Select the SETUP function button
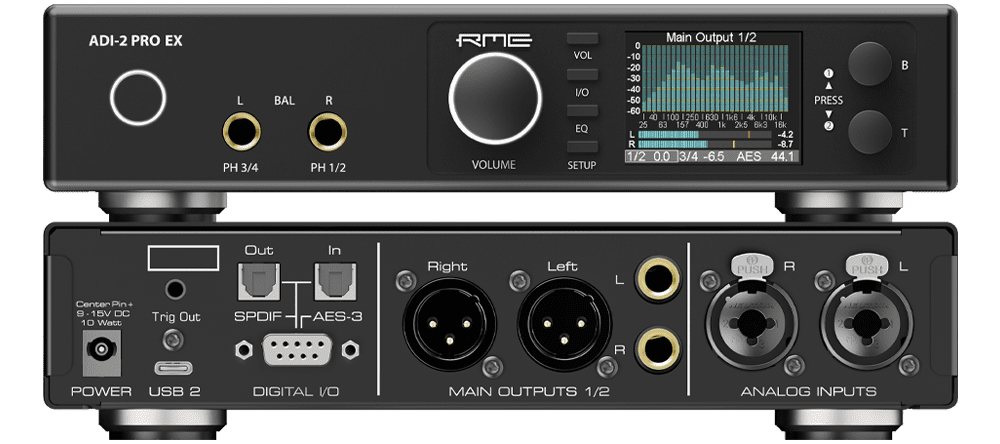 coord(582,147)
